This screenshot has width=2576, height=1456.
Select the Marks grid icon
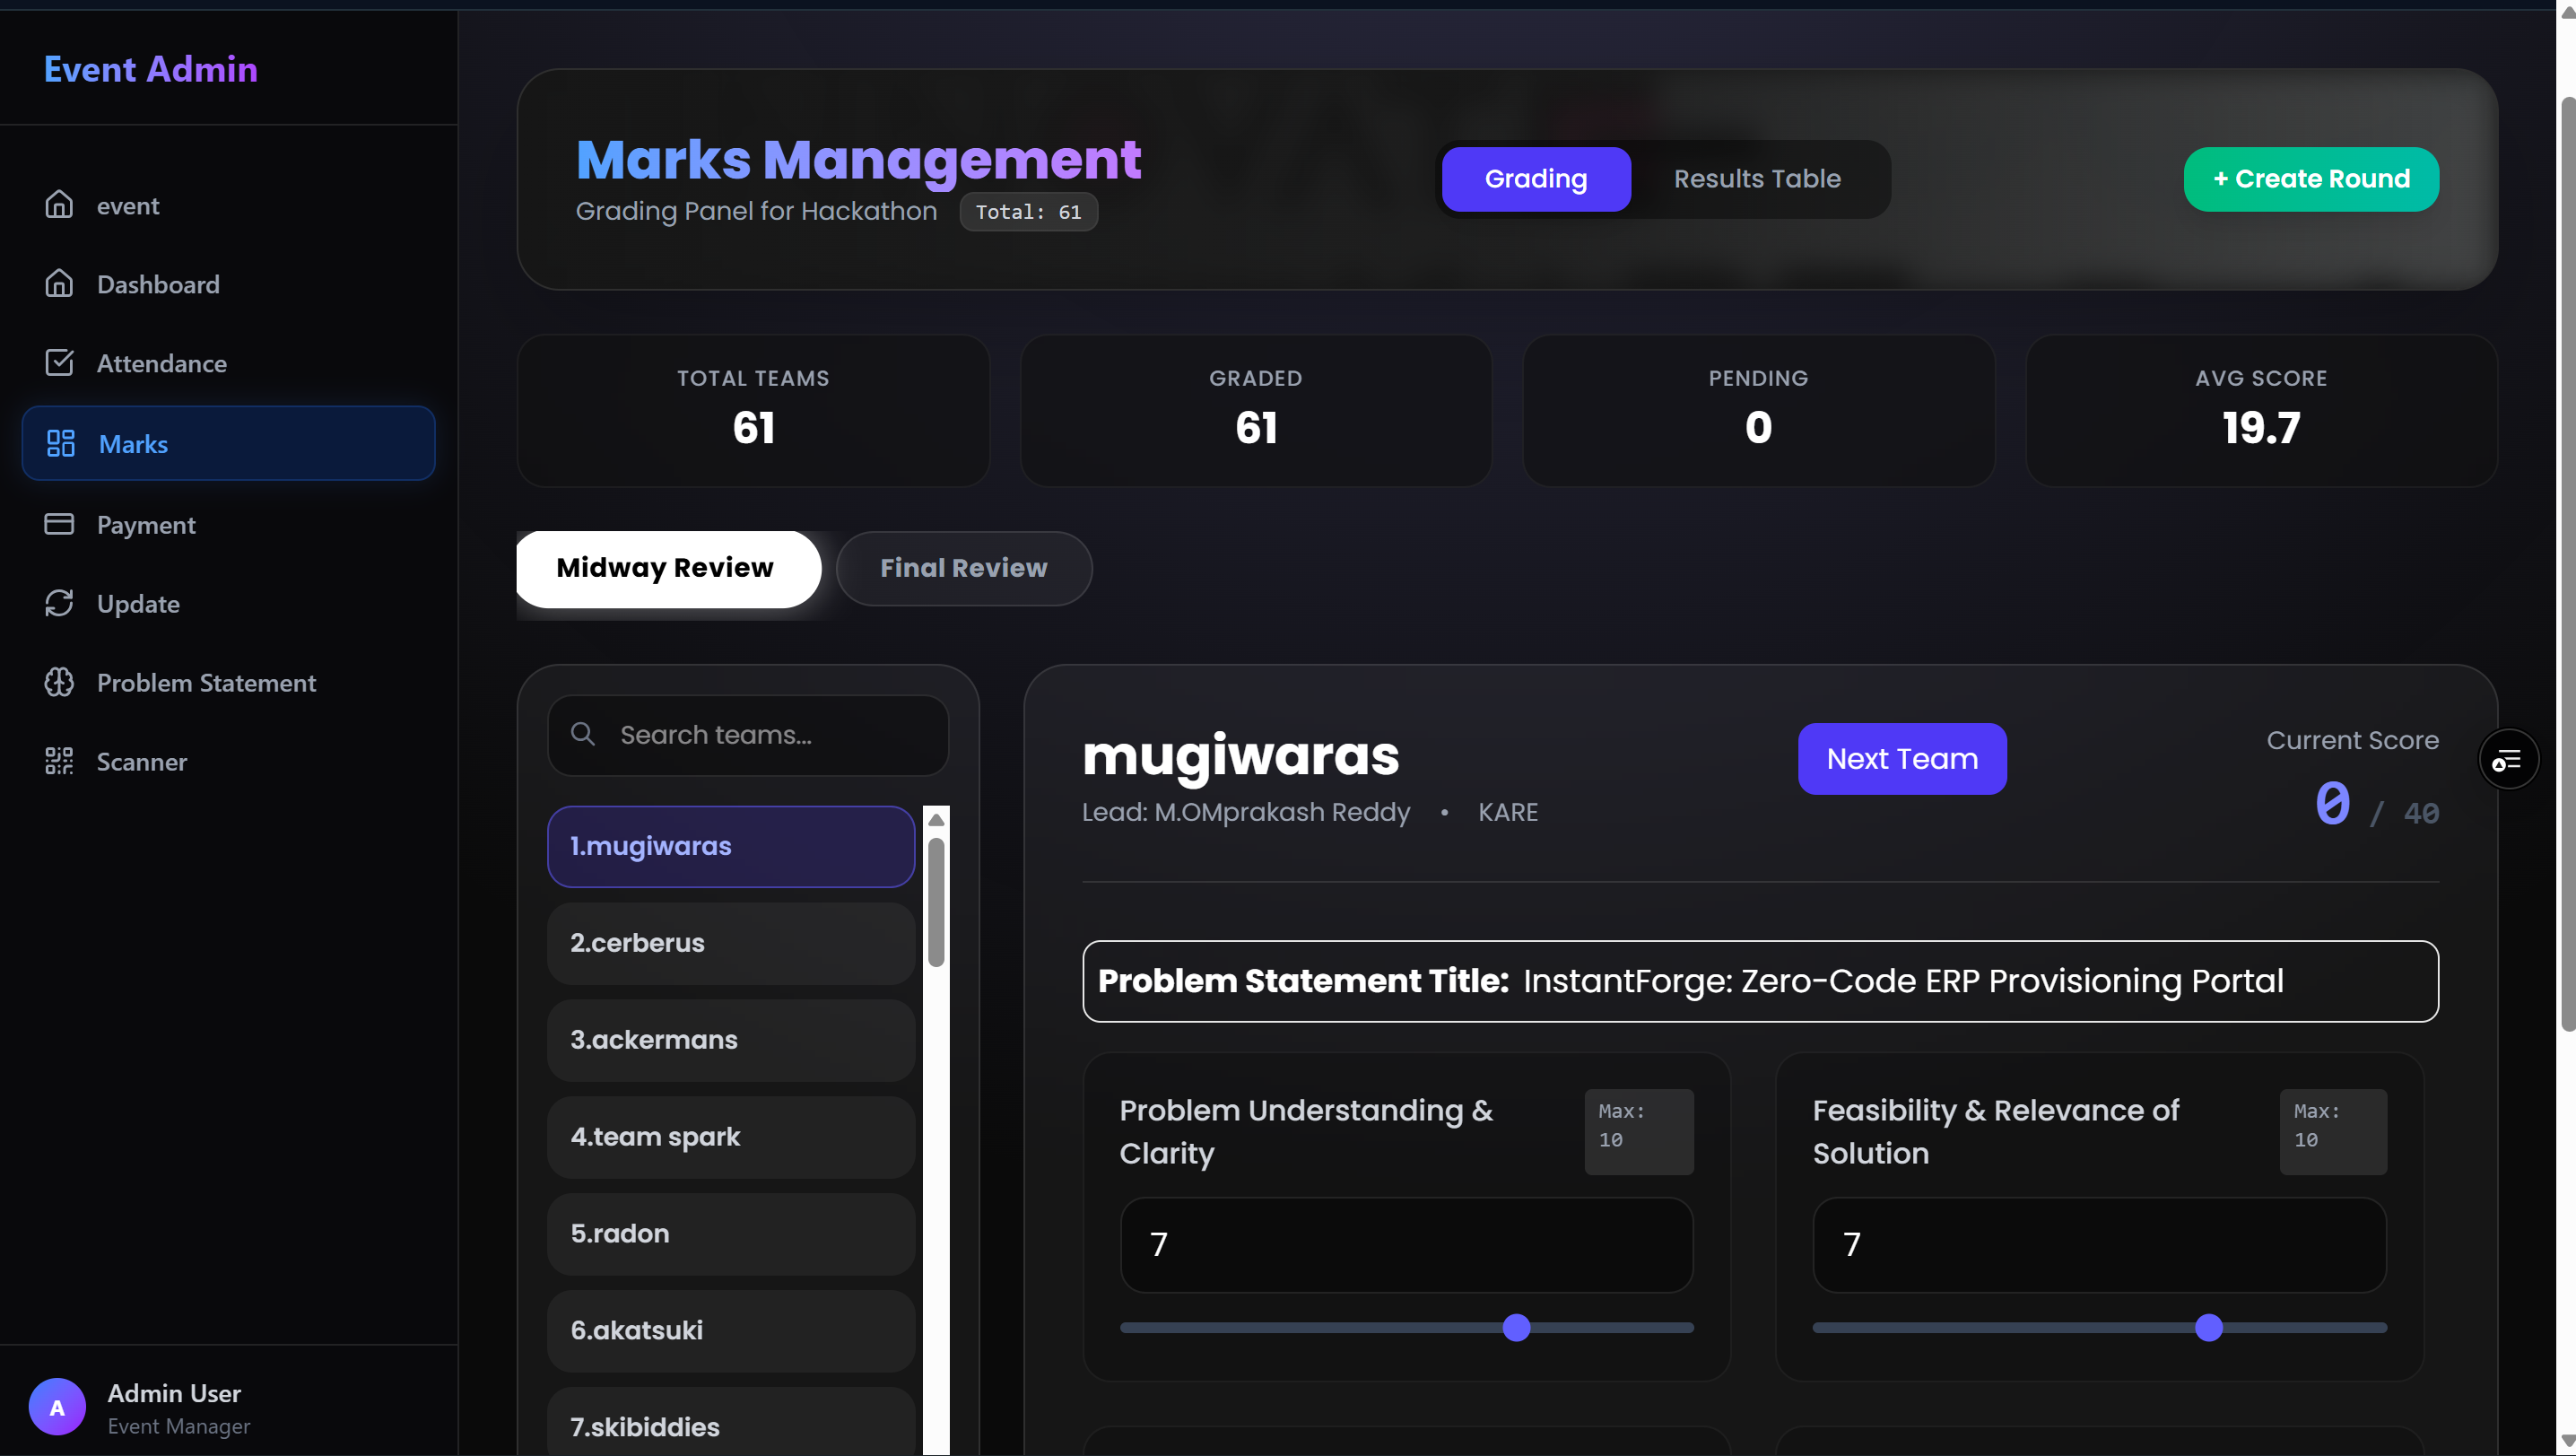pos(61,443)
